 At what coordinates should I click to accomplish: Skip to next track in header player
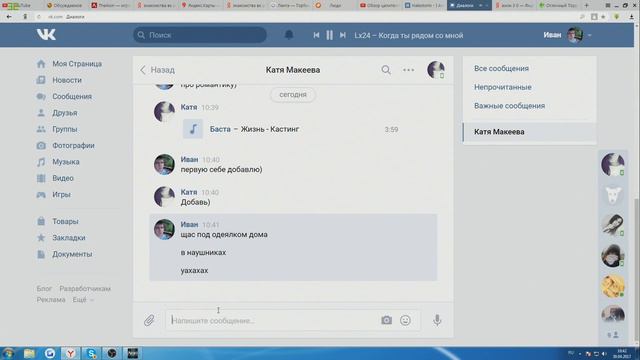[x=343, y=35]
